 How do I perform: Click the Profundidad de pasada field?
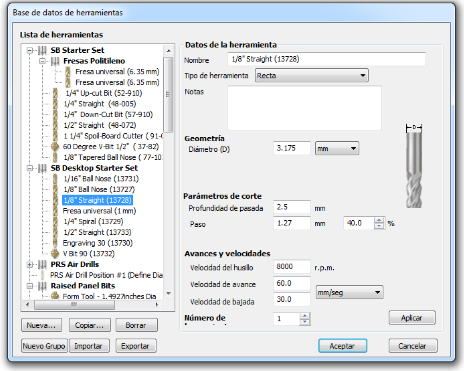pos(292,207)
